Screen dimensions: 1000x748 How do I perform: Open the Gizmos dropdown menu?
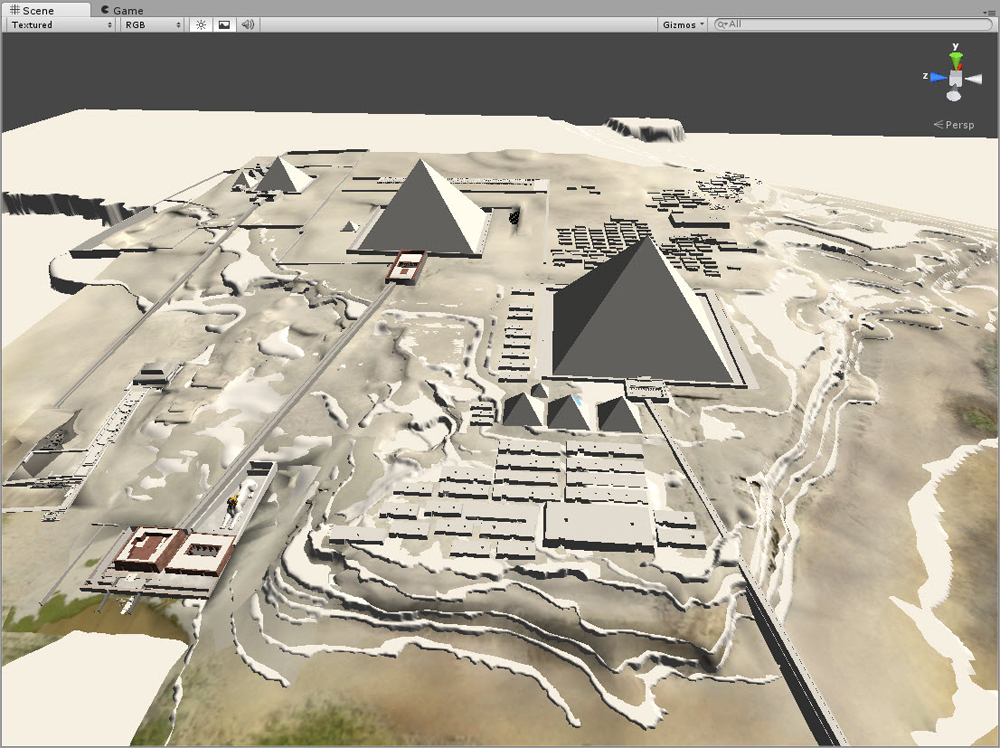coord(681,24)
